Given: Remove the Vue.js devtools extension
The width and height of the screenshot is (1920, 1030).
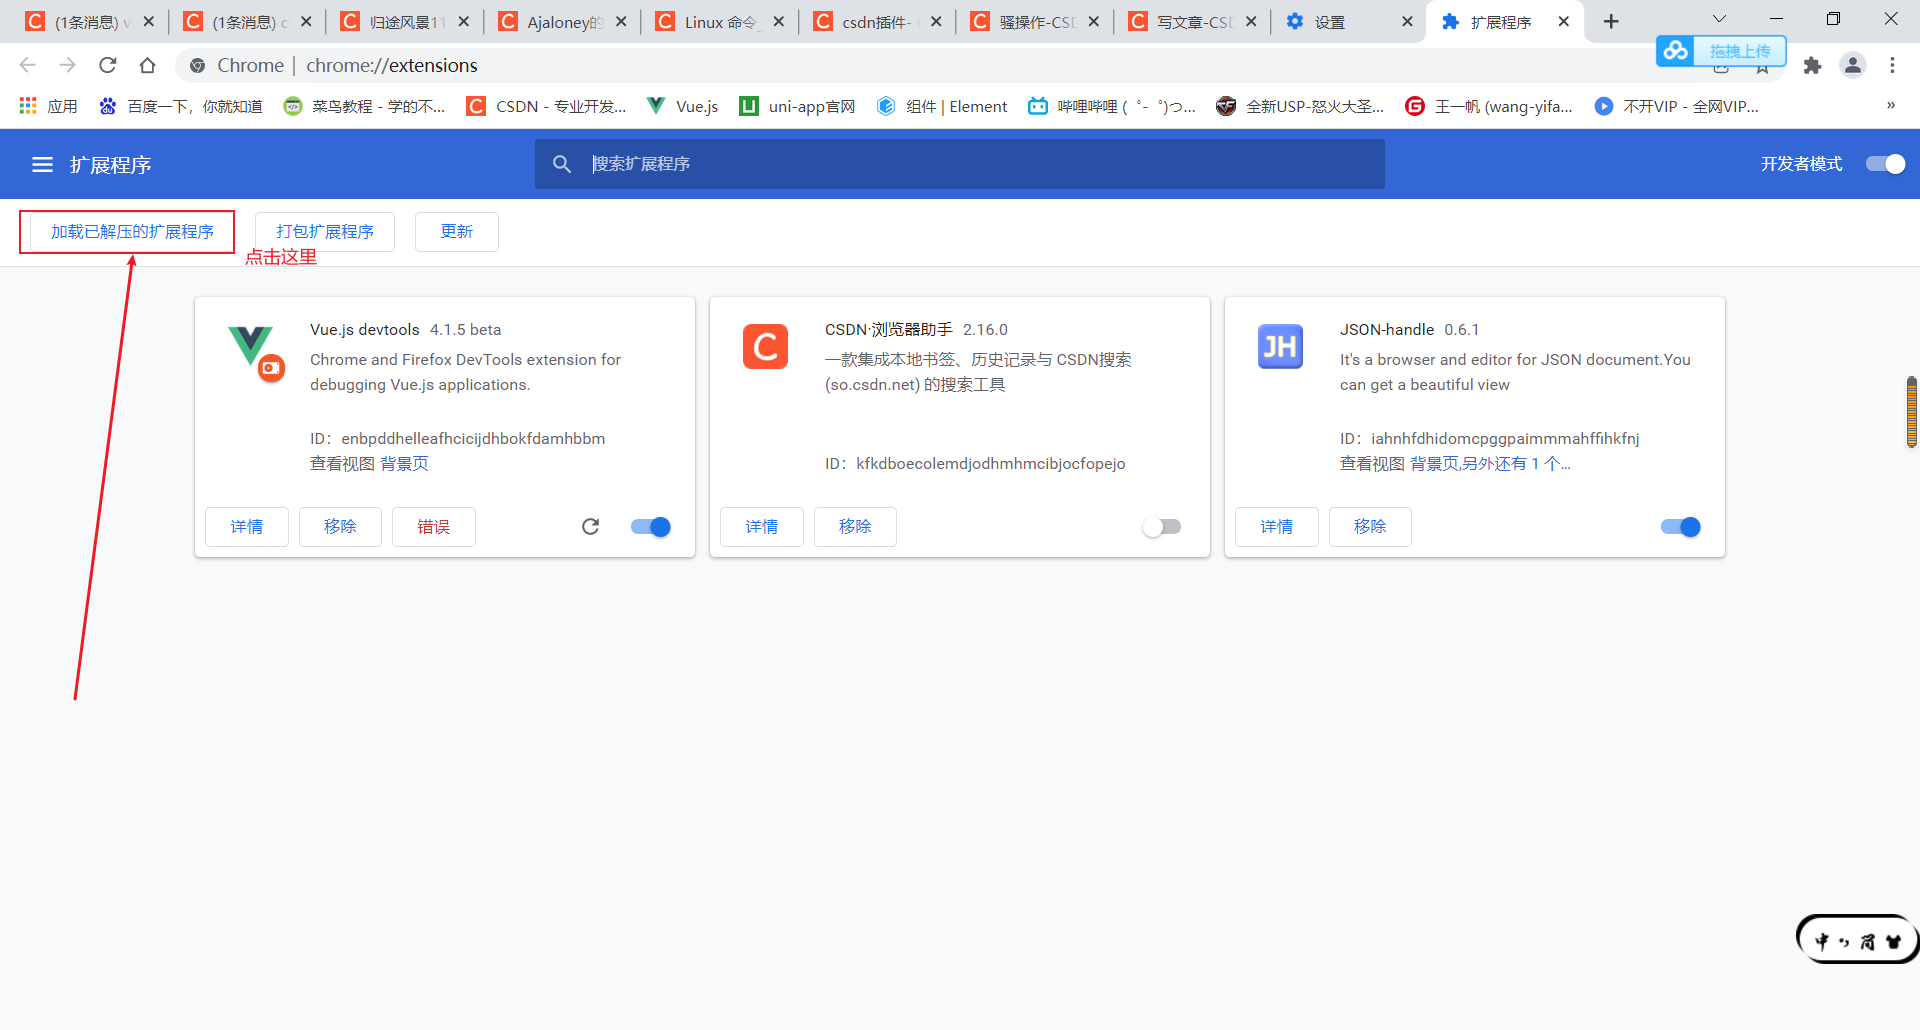Looking at the screenshot, I should click(x=340, y=527).
